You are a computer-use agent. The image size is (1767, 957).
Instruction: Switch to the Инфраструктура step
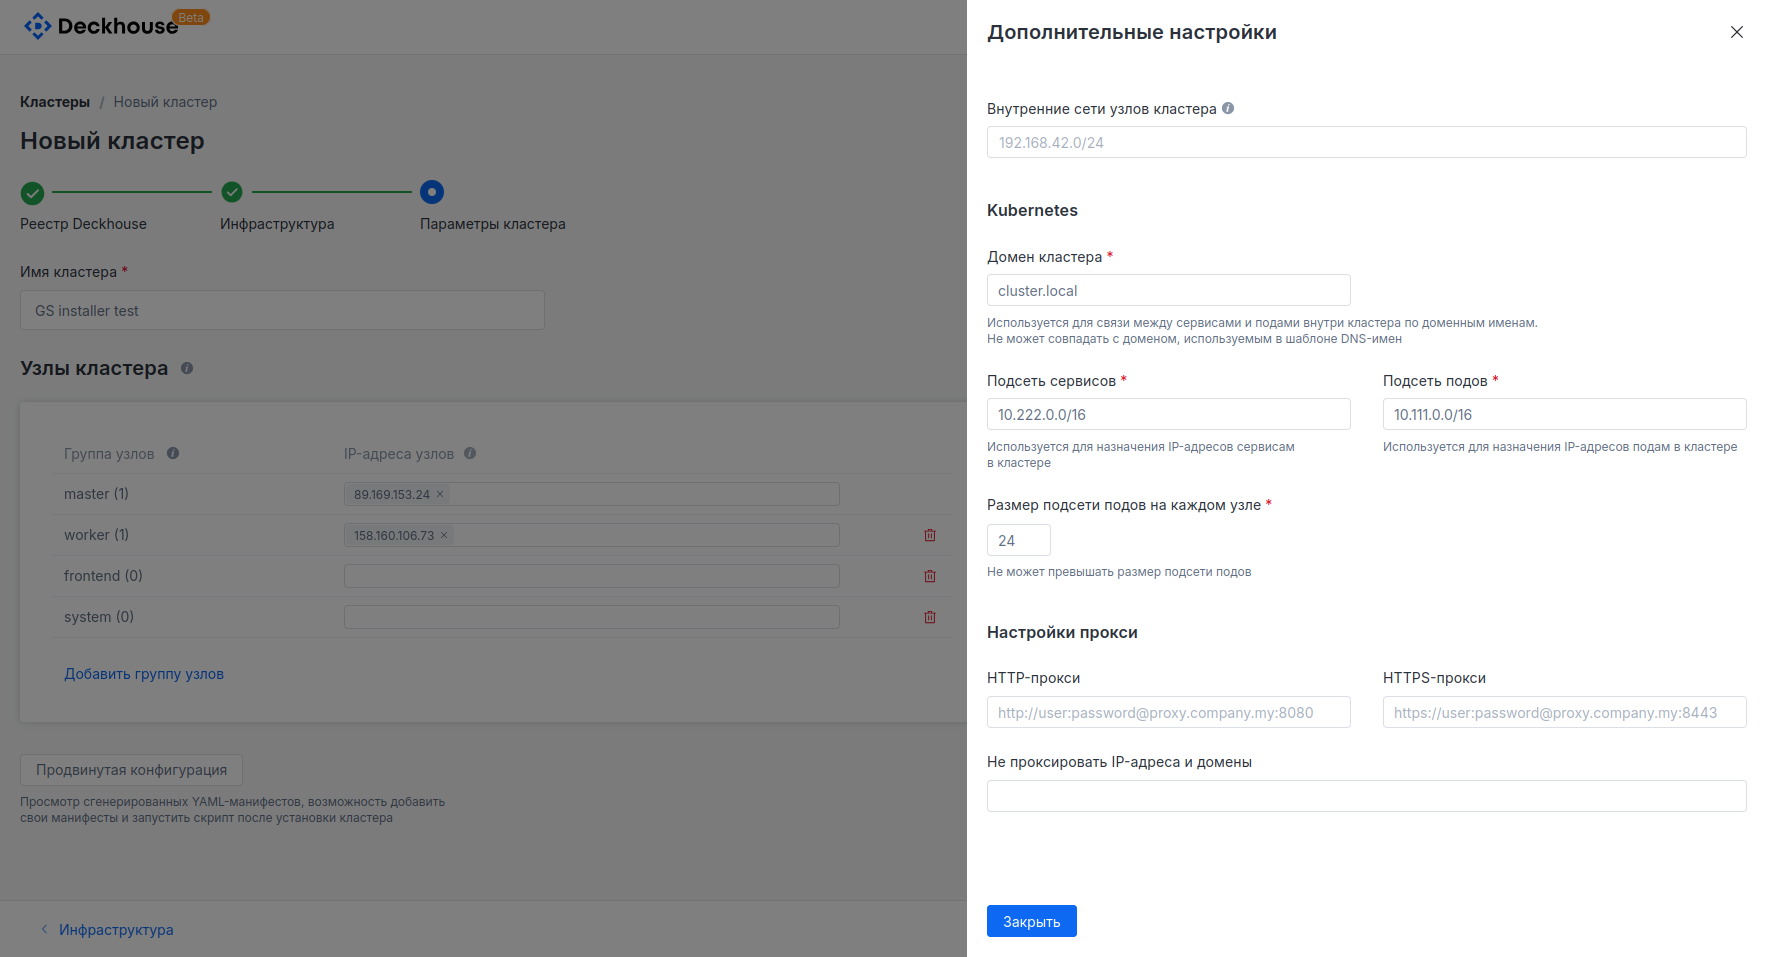point(232,192)
